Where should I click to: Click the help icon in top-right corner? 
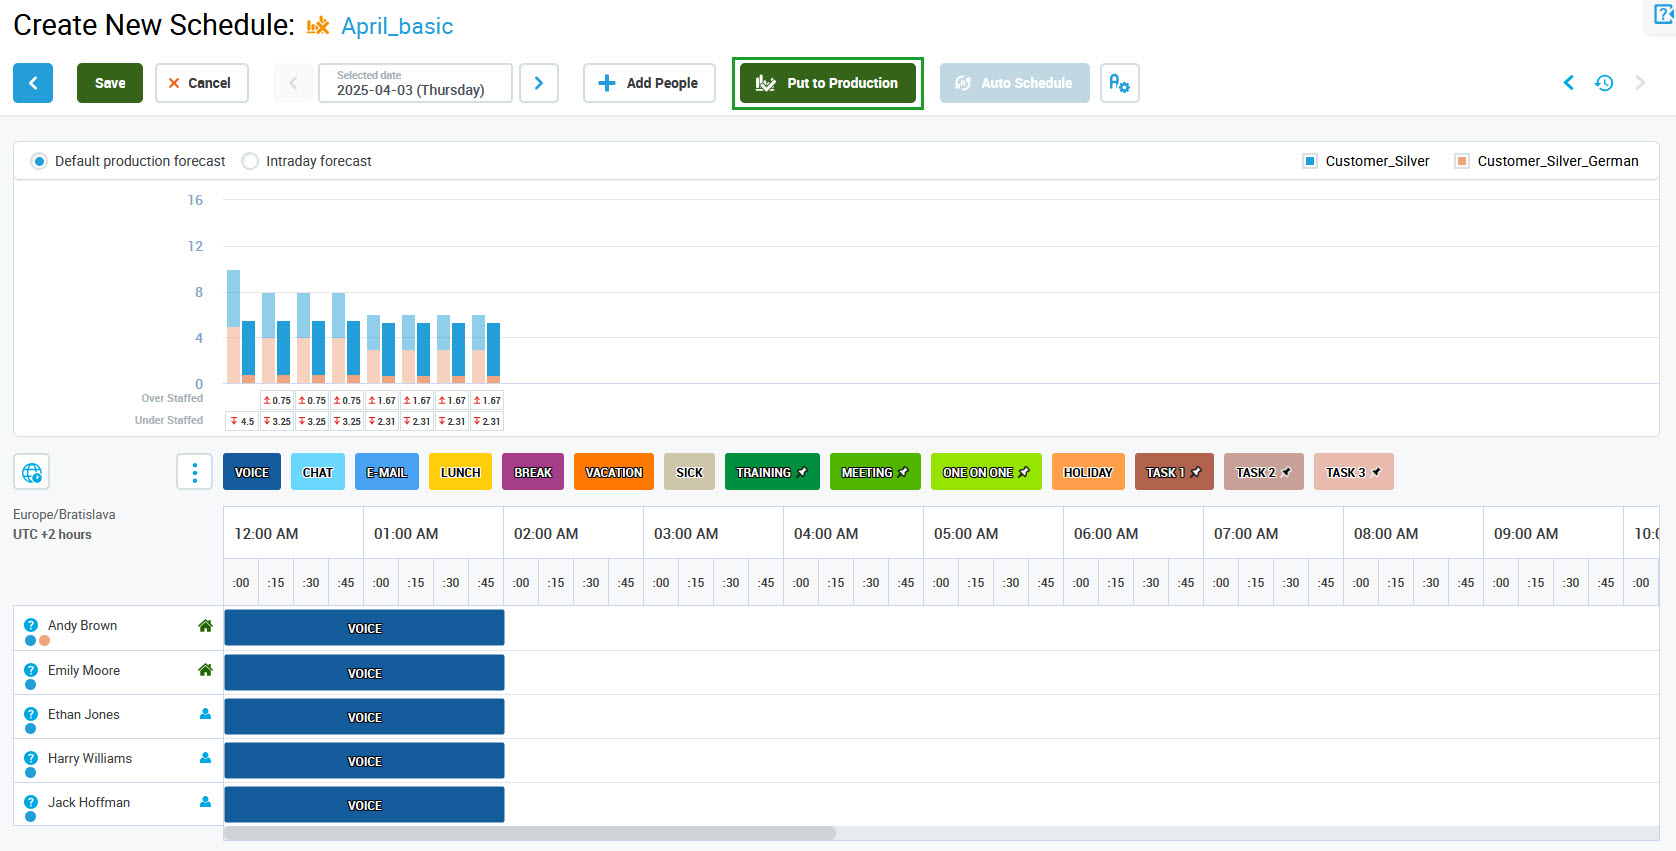tap(1663, 15)
